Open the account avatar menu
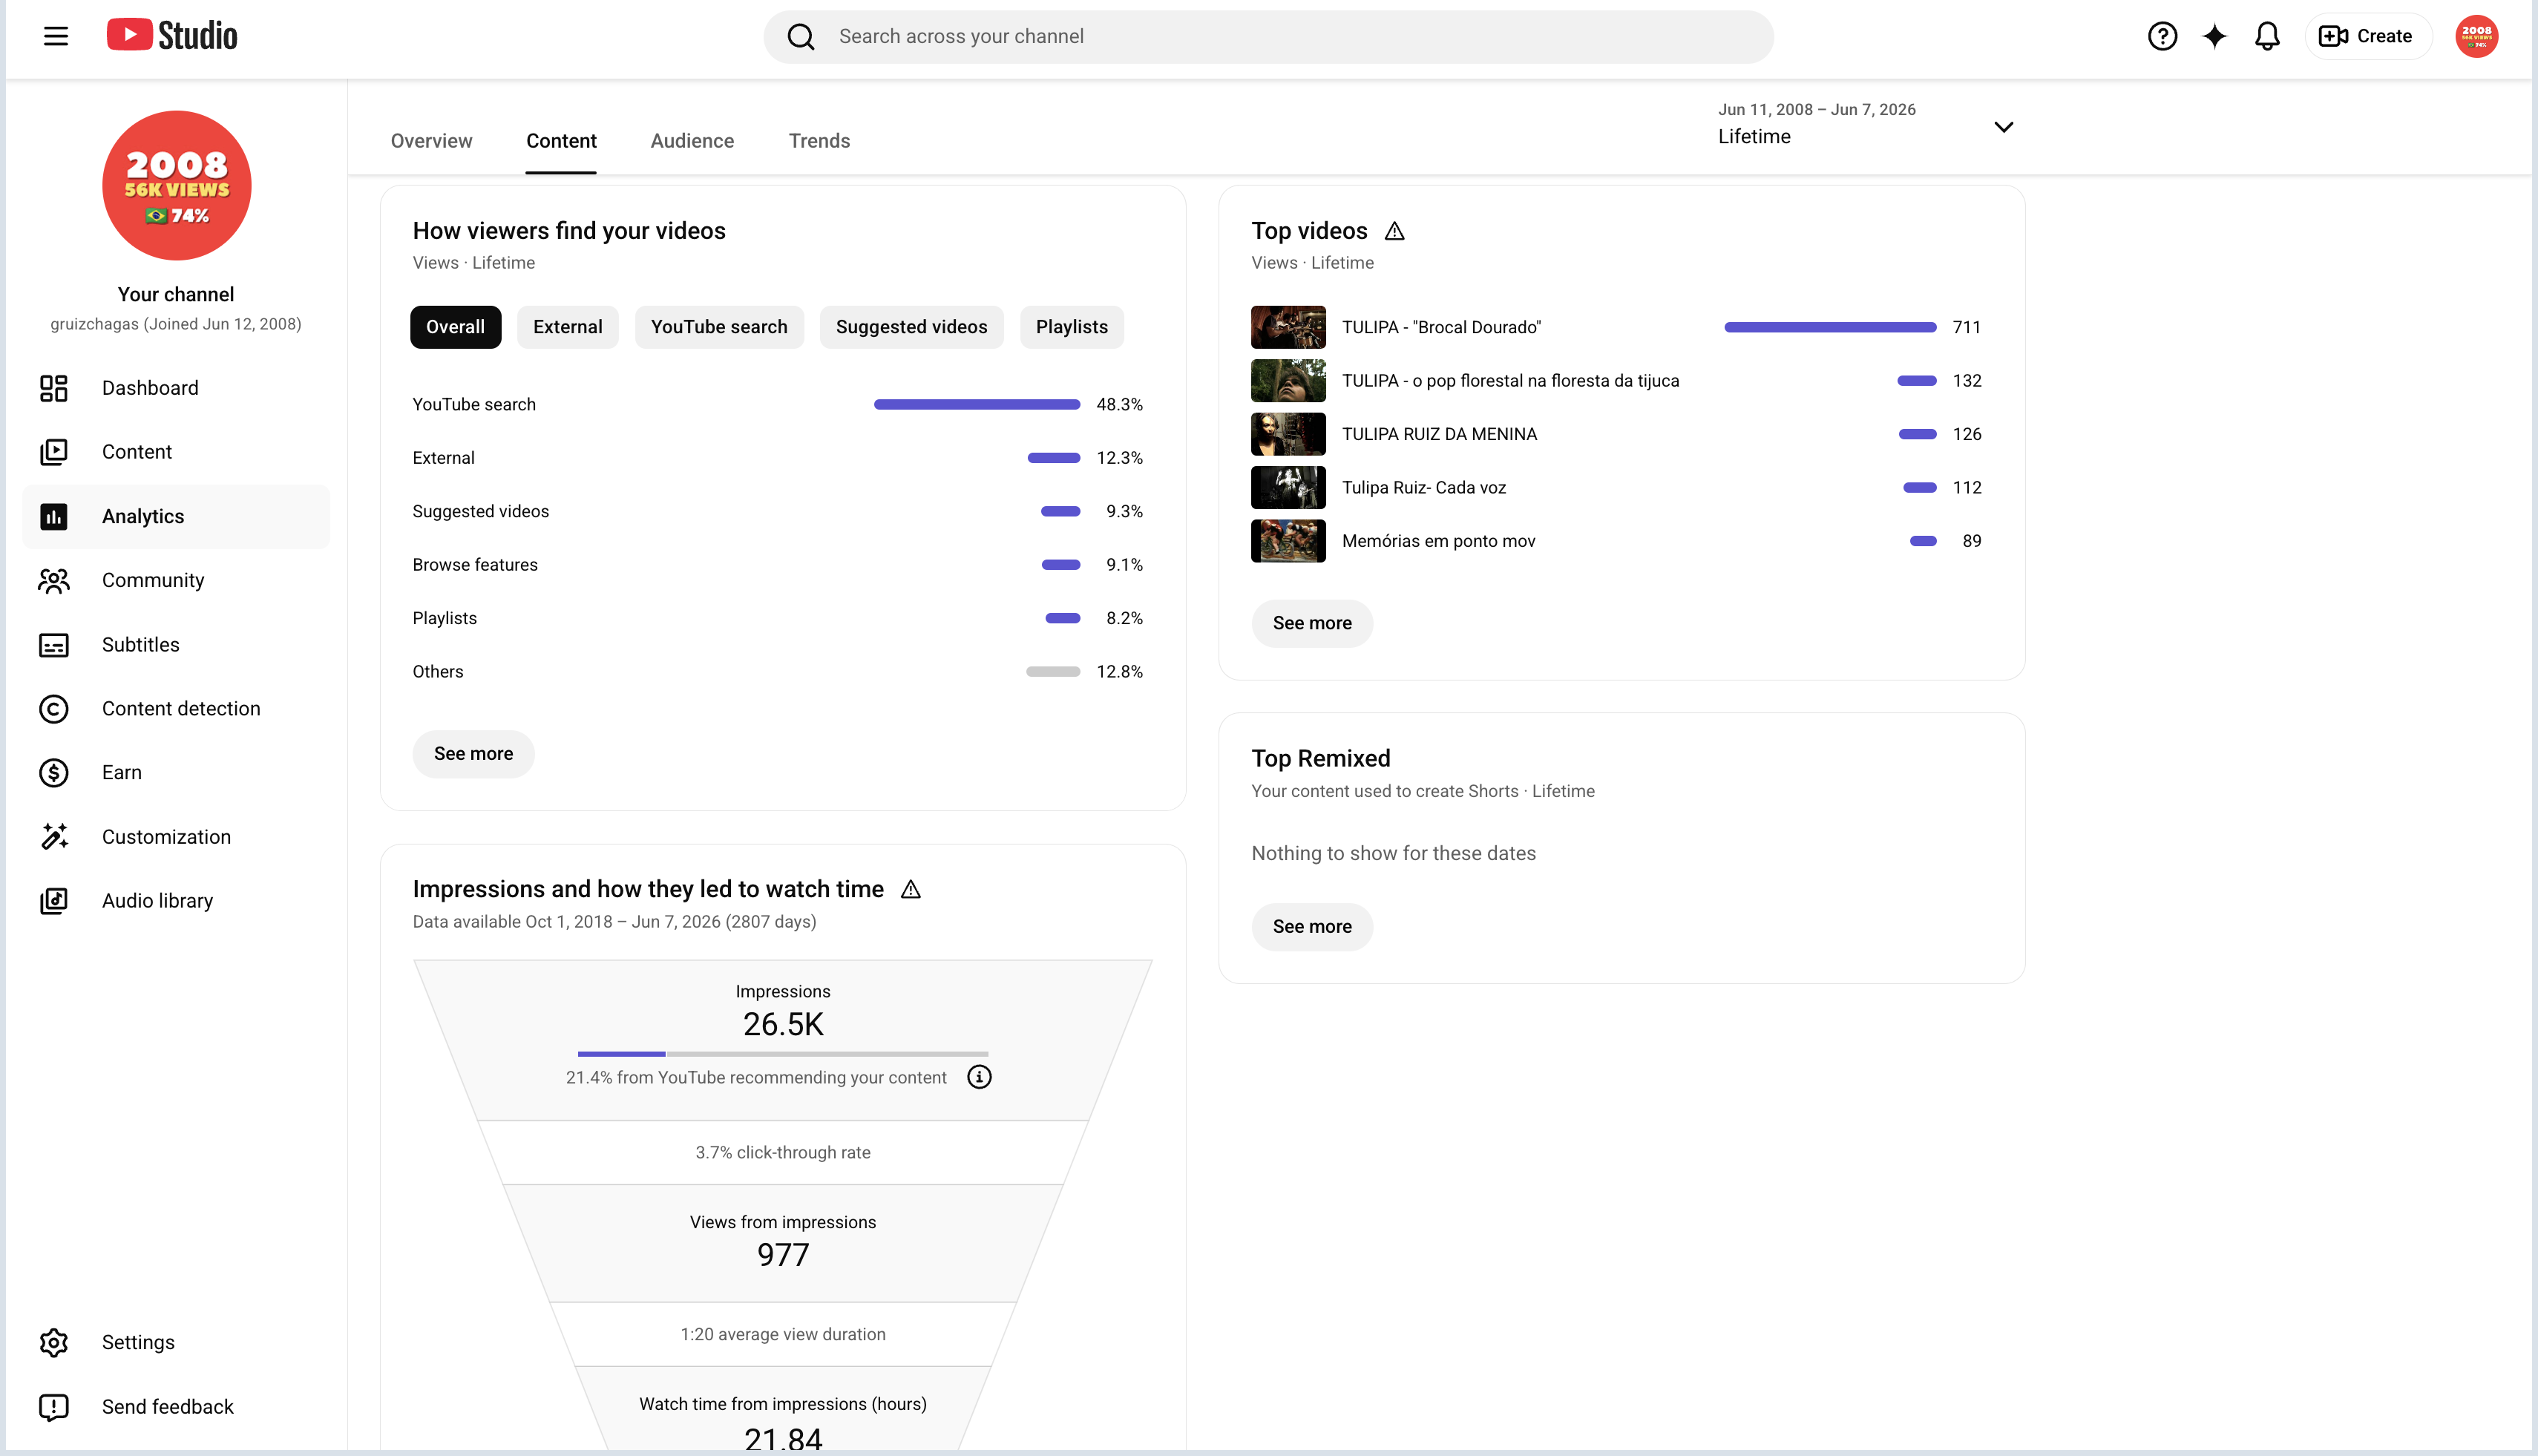 coord(2476,37)
